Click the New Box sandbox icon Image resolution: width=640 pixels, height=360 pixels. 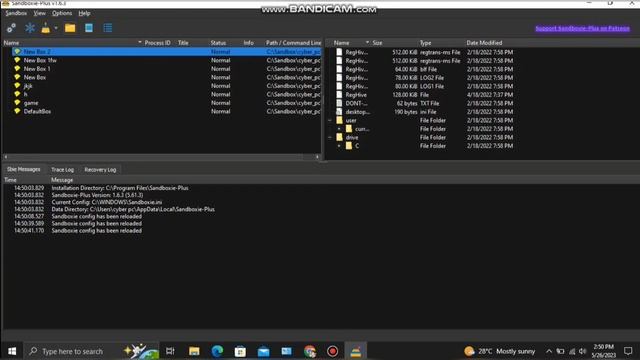(x=17, y=77)
